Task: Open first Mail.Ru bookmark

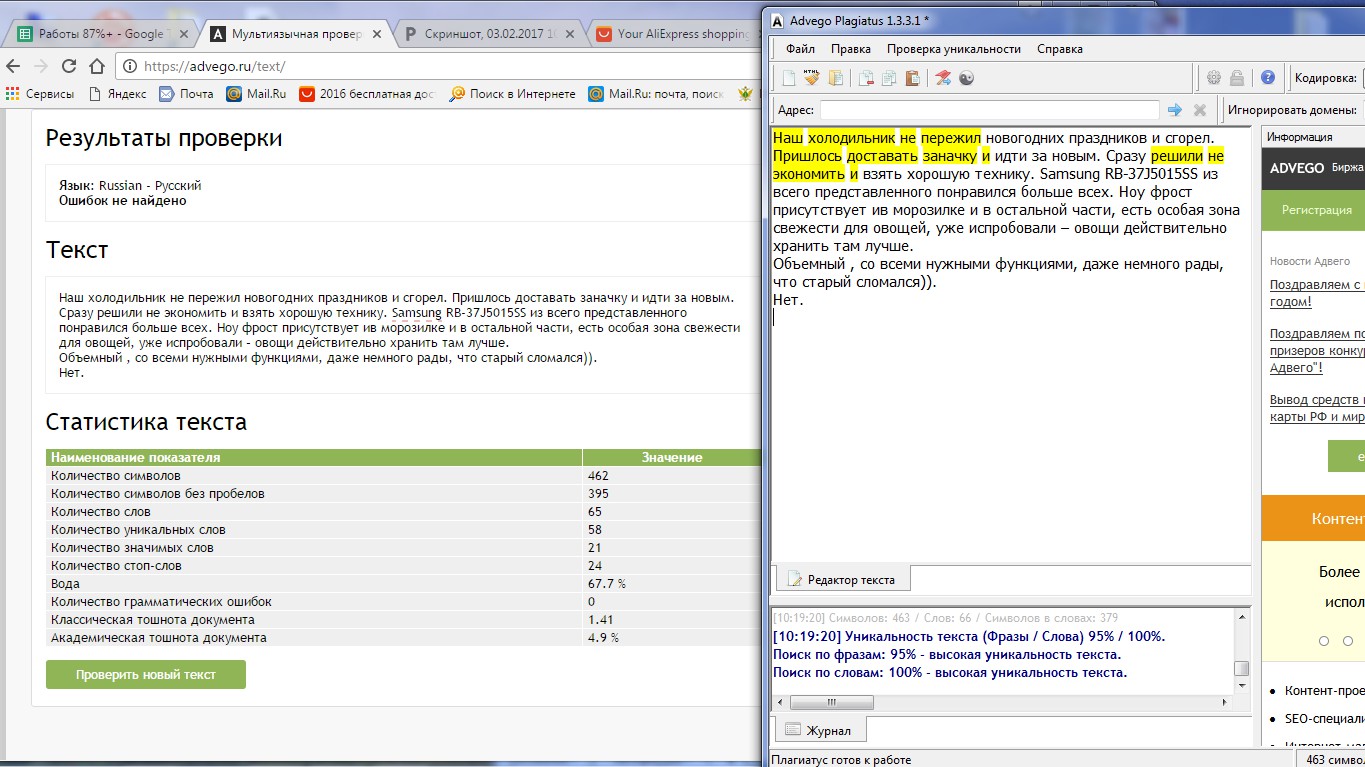Action: (256, 94)
